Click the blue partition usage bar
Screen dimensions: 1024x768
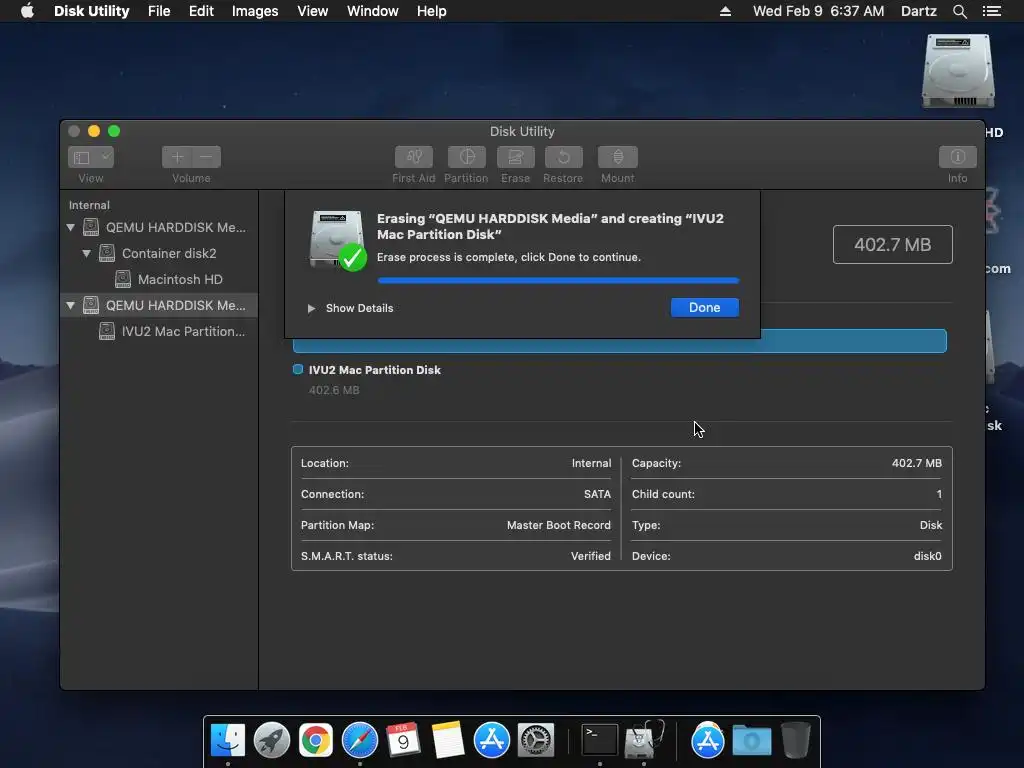click(620, 341)
